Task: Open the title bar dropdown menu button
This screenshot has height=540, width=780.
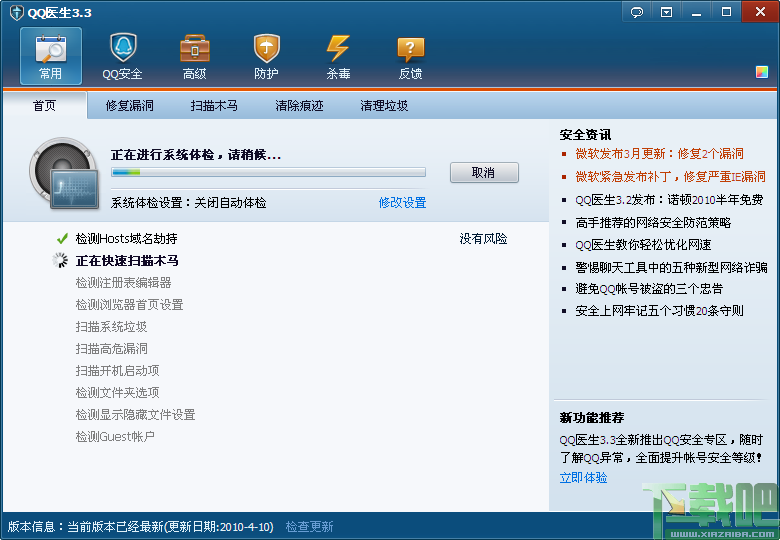Action: (667, 12)
